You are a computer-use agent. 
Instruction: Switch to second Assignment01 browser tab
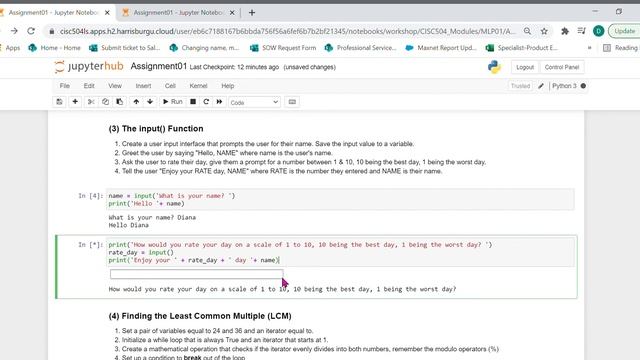(x=178, y=13)
